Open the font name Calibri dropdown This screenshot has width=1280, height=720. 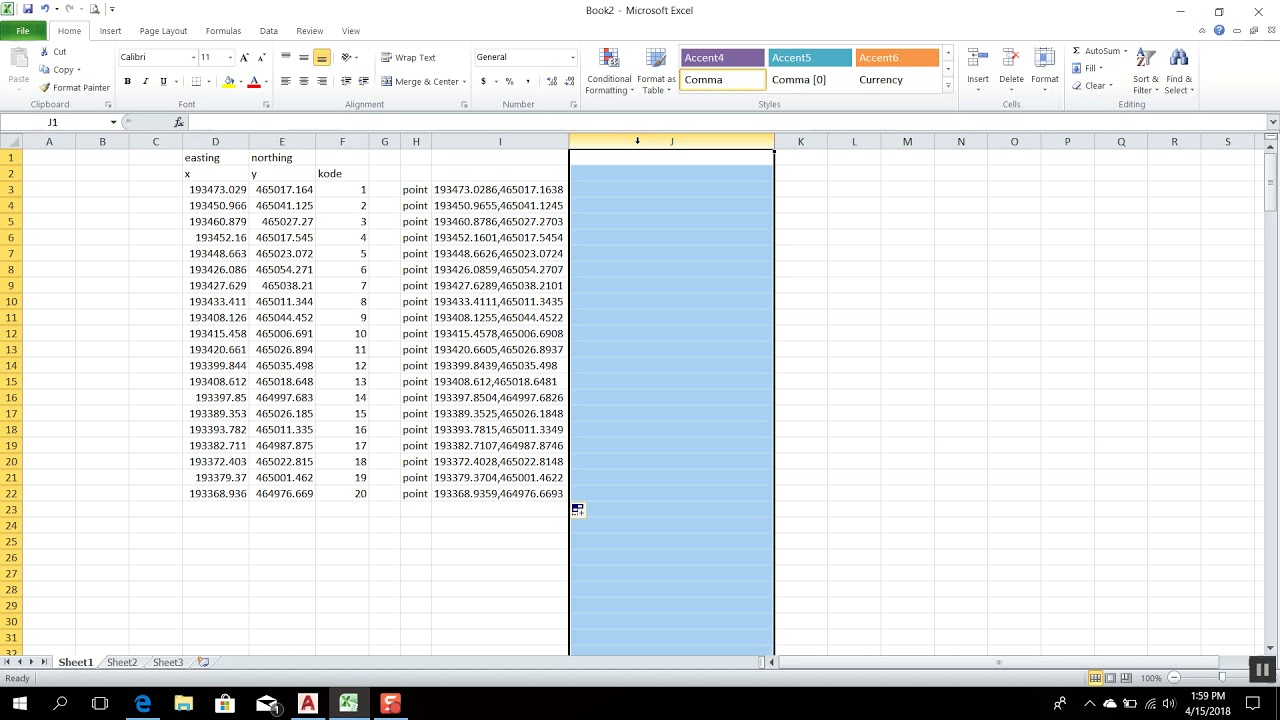pyautogui.click(x=192, y=57)
